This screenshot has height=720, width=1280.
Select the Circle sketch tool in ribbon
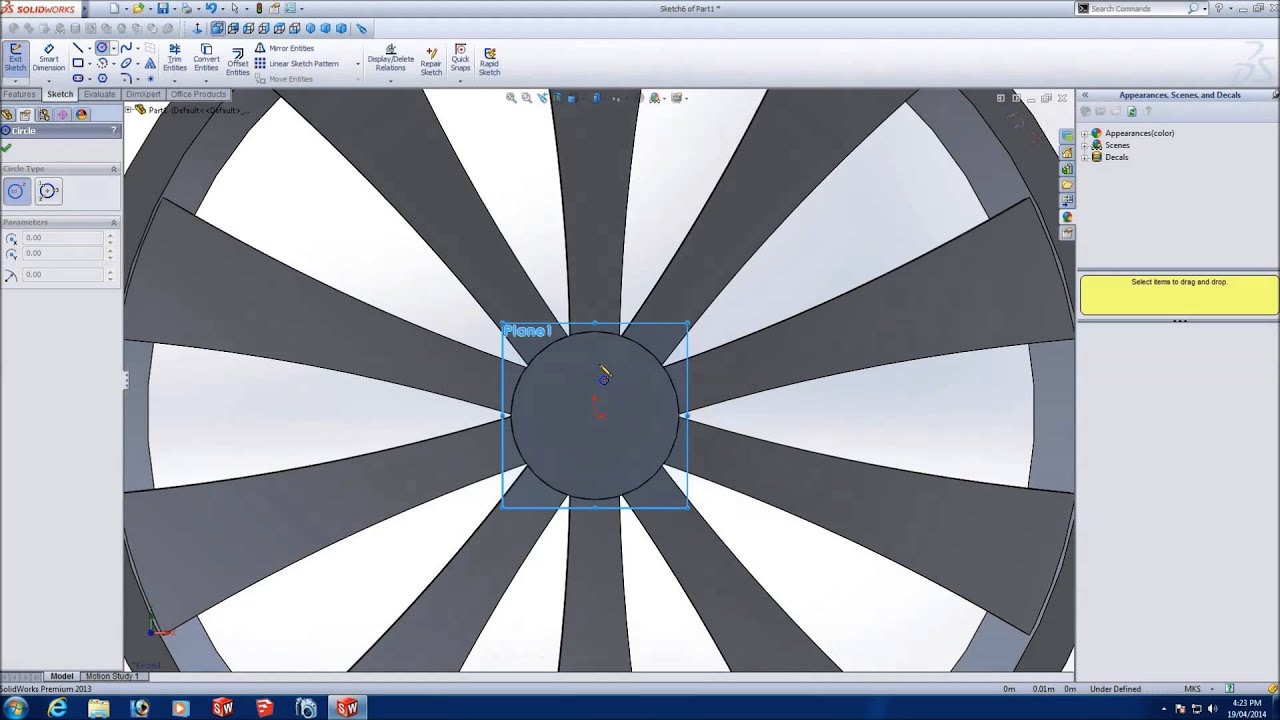coord(102,48)
